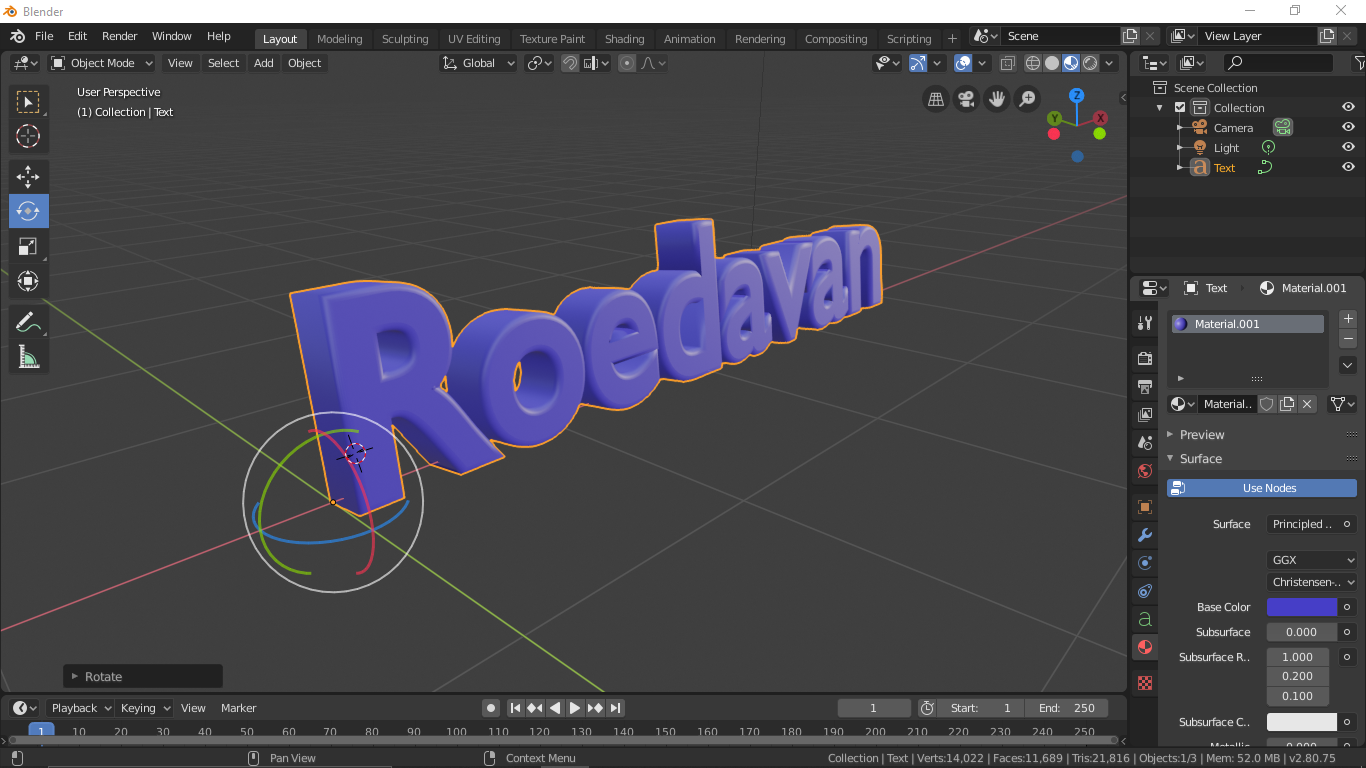Toggle the camera view button
Screen dimensions: 1366x768
point(966,99)
